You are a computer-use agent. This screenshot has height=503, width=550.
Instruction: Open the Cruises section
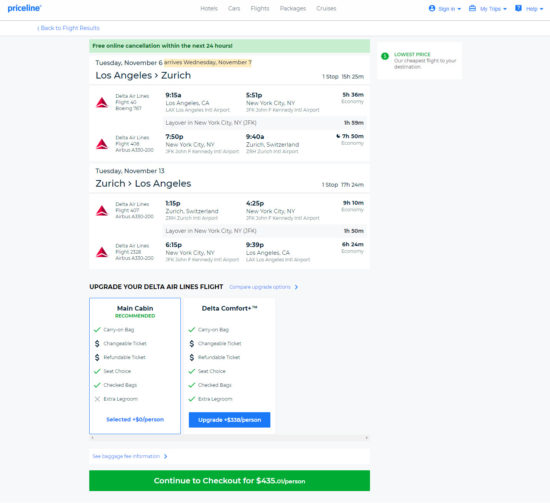click(x=326, y=8)
